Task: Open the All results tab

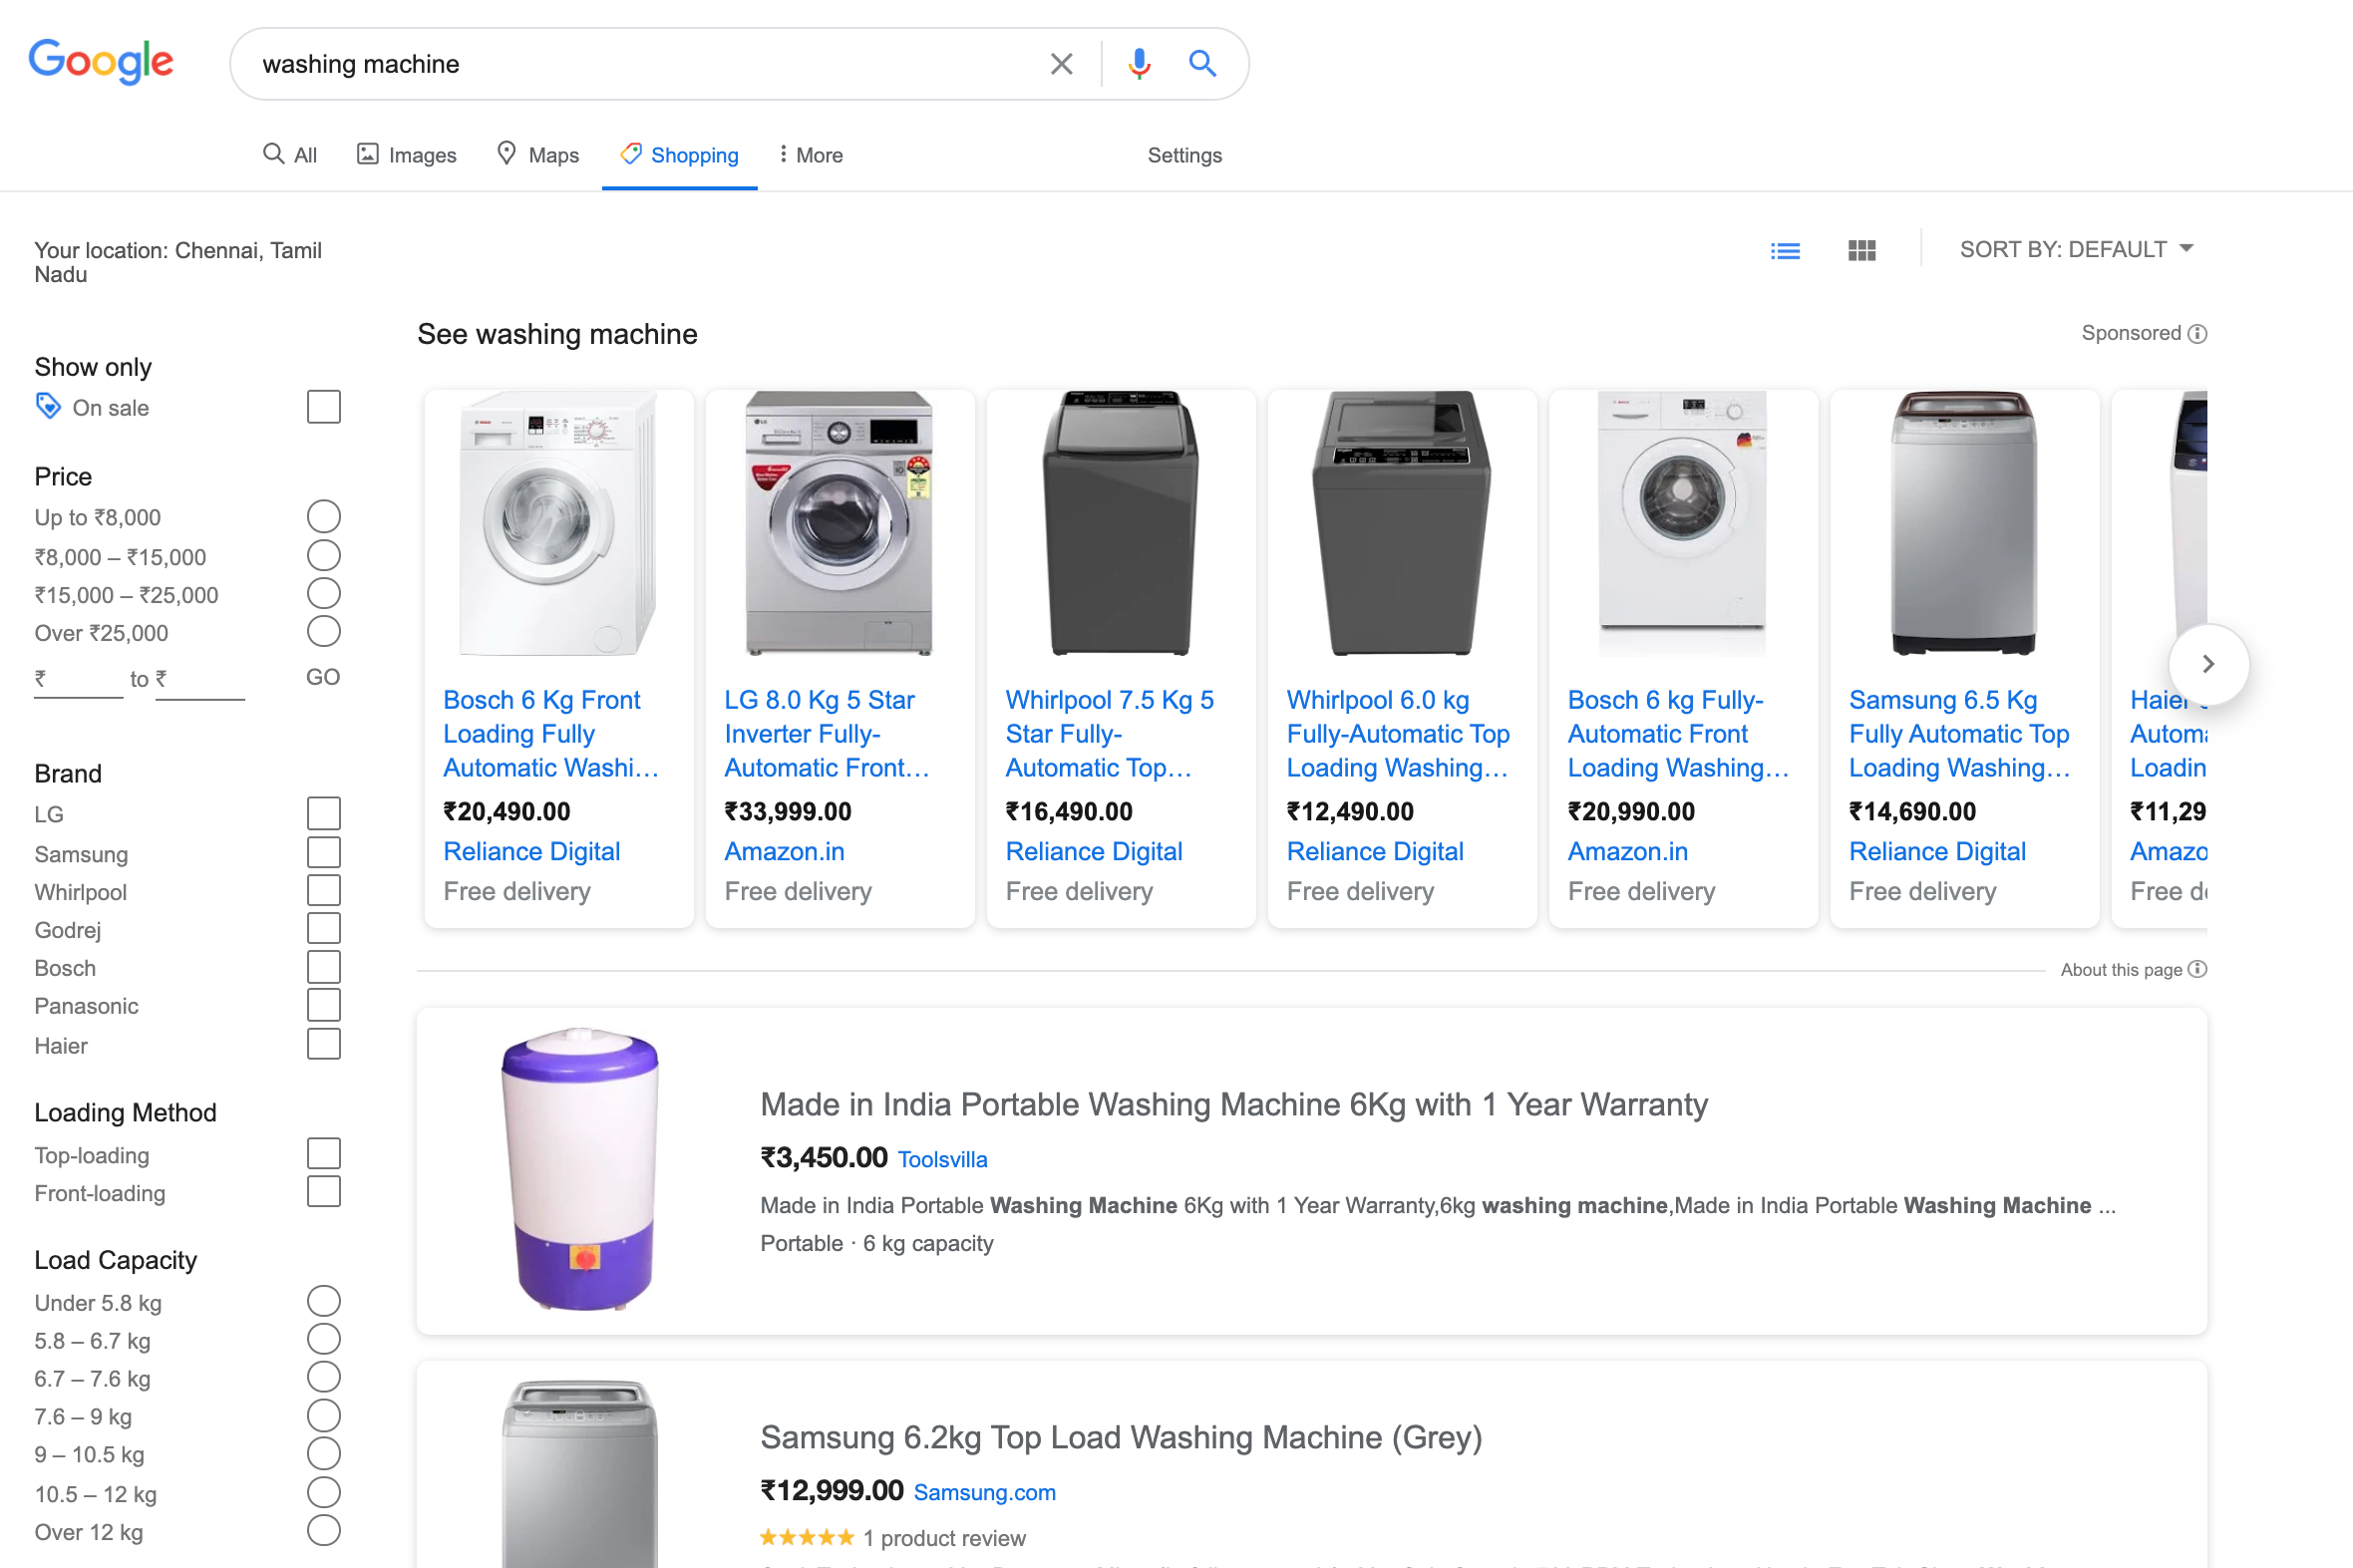Action: [290, 155]
